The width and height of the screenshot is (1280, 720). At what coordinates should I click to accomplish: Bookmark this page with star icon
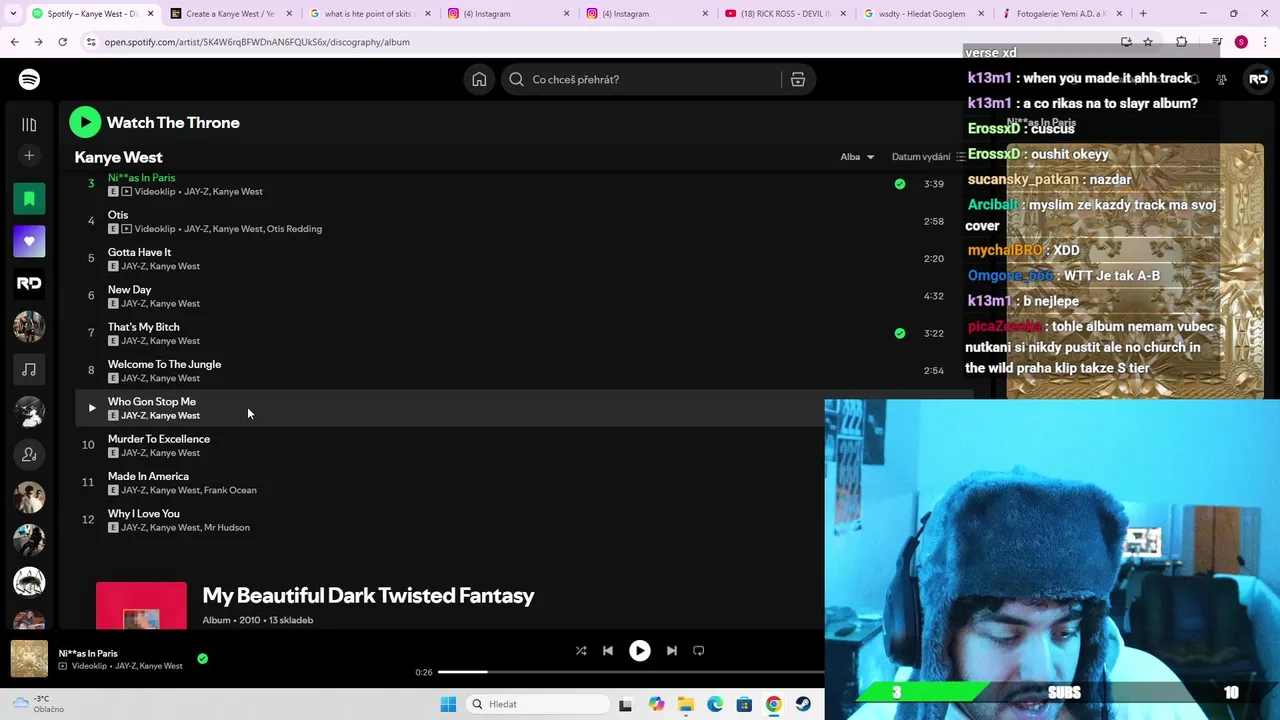(x=1148, y=42)
